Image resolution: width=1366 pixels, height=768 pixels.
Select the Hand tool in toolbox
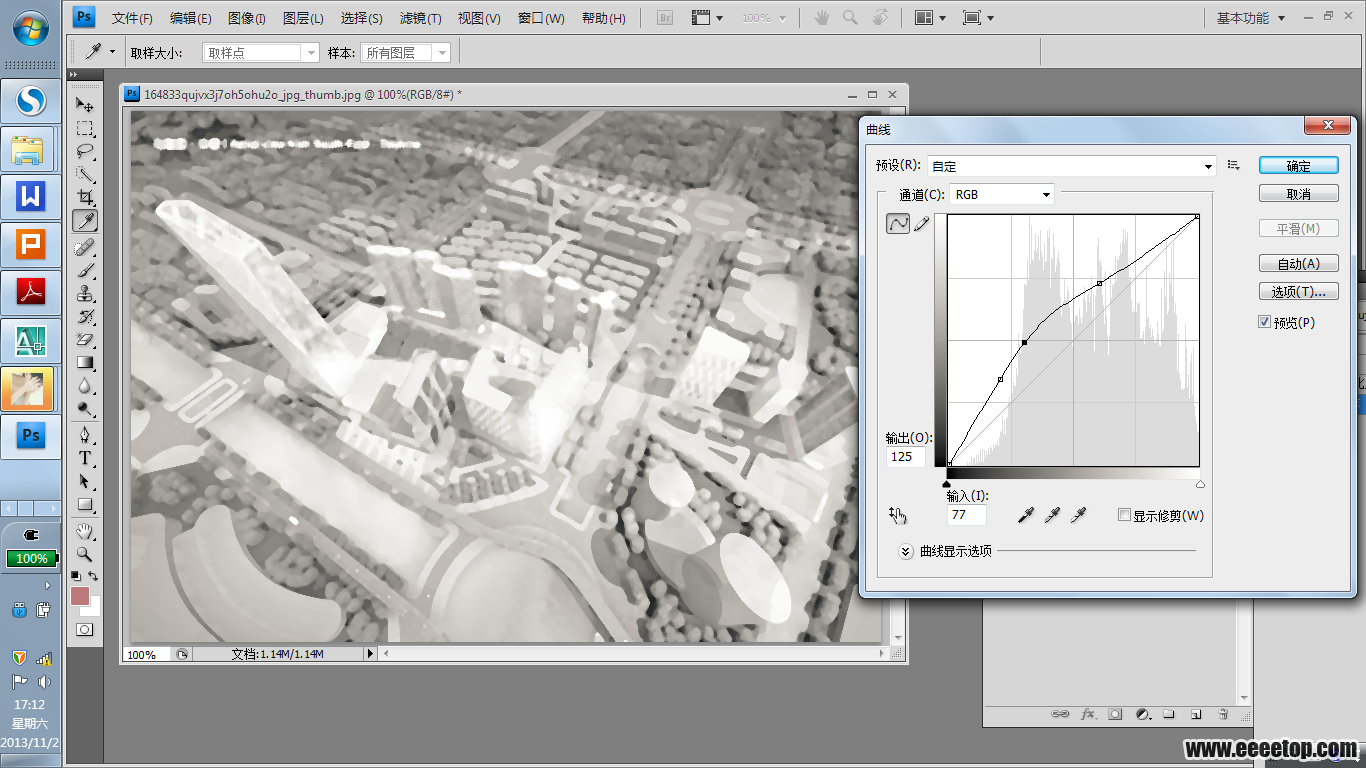tap(85, 530)
